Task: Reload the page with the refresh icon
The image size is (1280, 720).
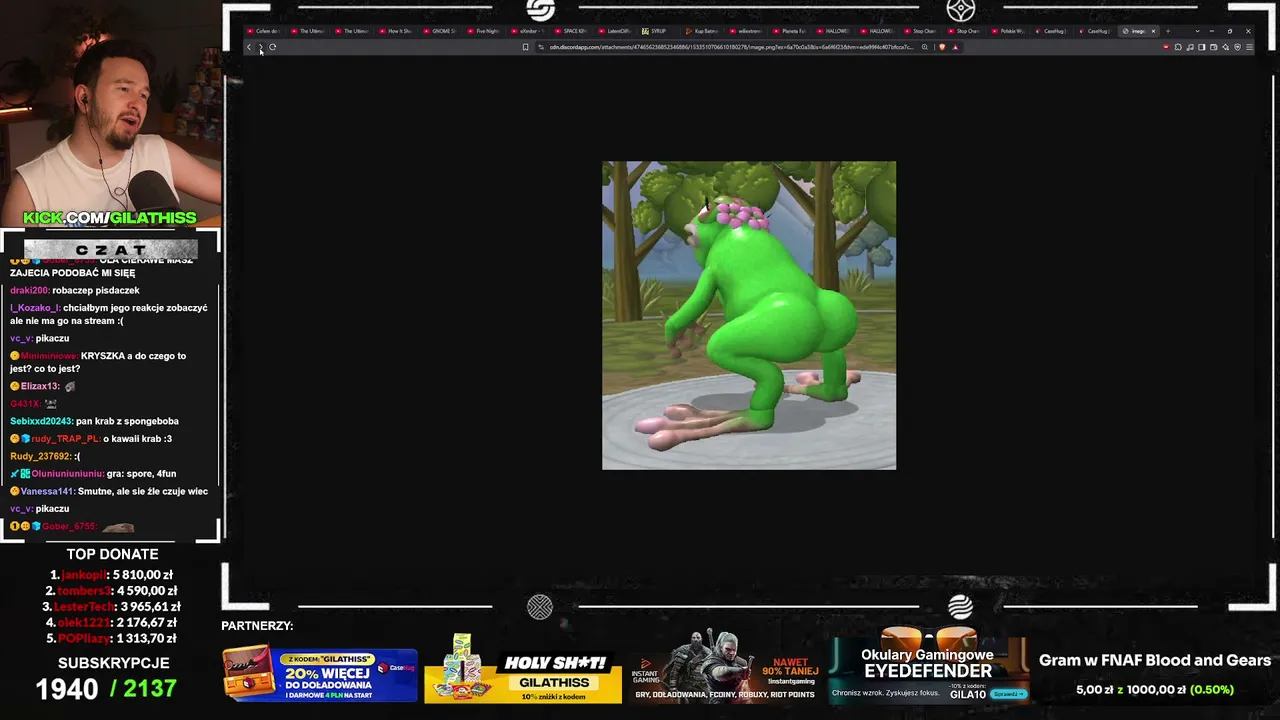Action: [272, 47]
